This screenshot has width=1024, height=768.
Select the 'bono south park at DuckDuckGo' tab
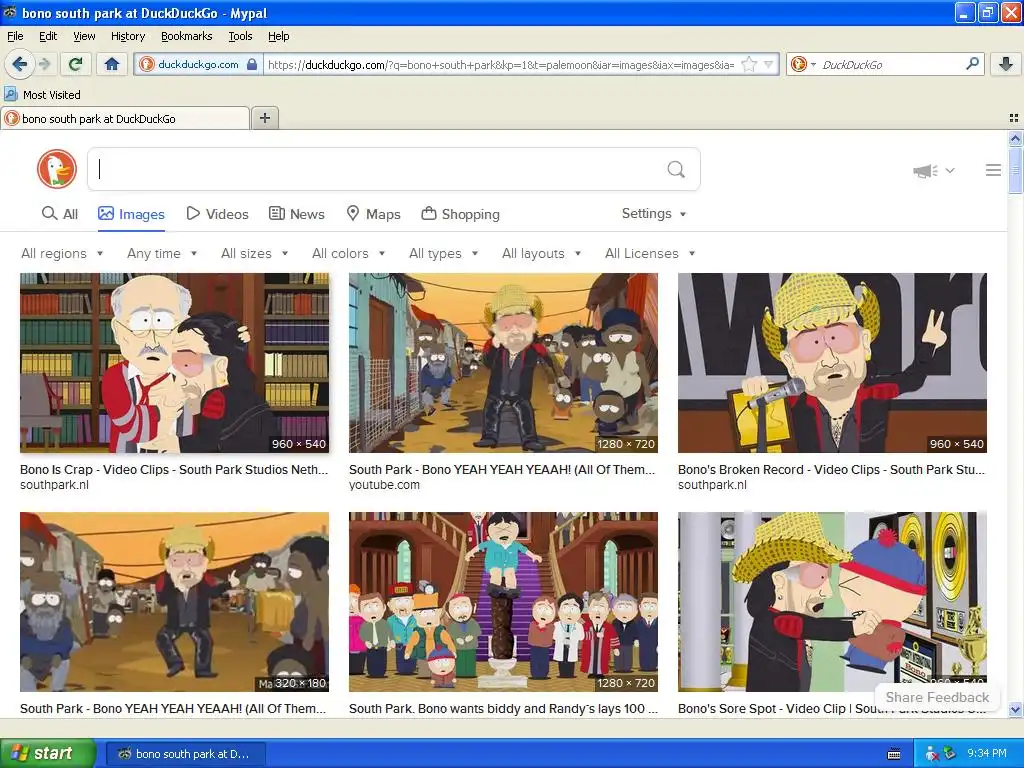[x=125, y=118]
